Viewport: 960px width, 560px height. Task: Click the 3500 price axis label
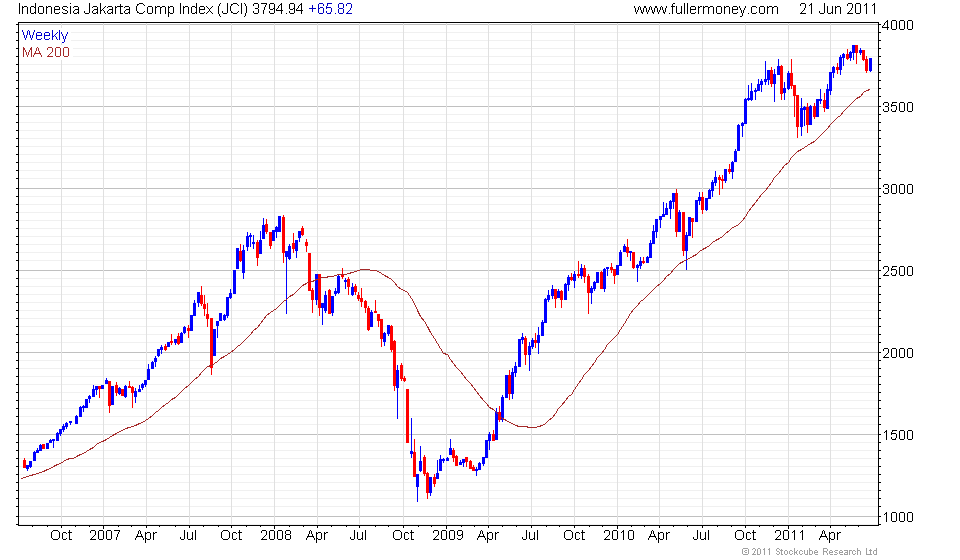[x=898, y=107]
